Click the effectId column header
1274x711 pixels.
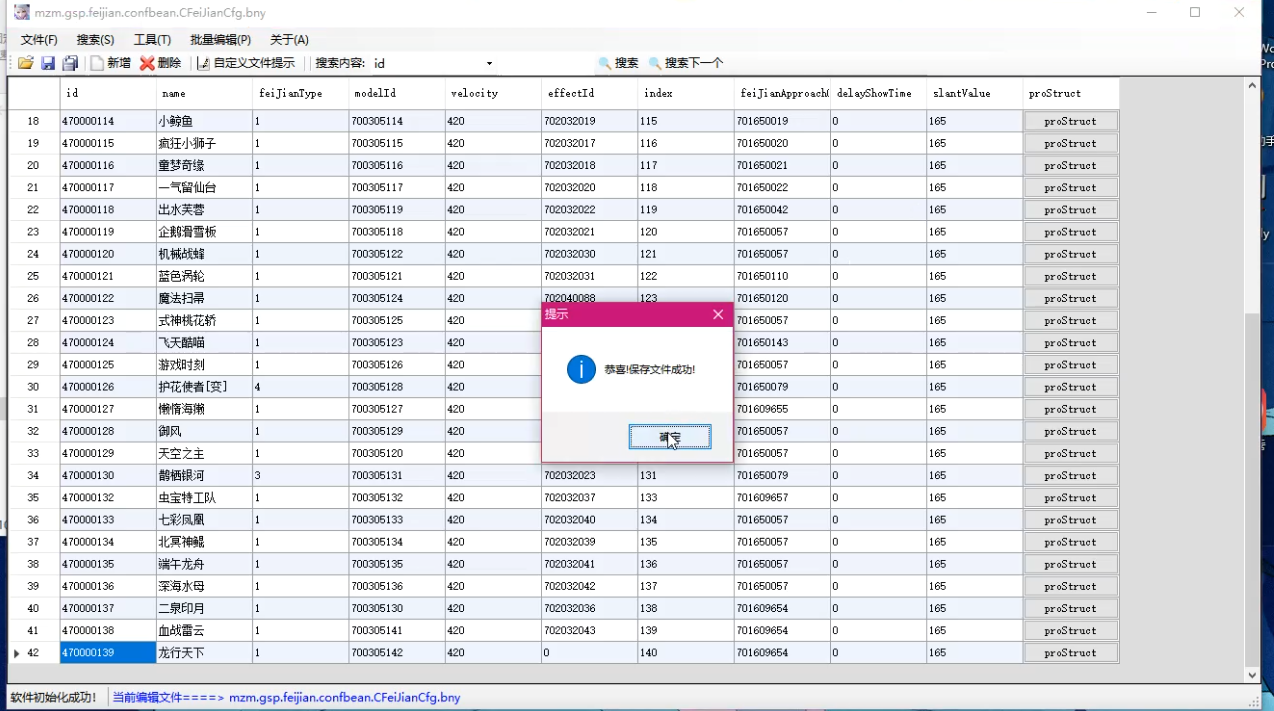click(589, 93)
